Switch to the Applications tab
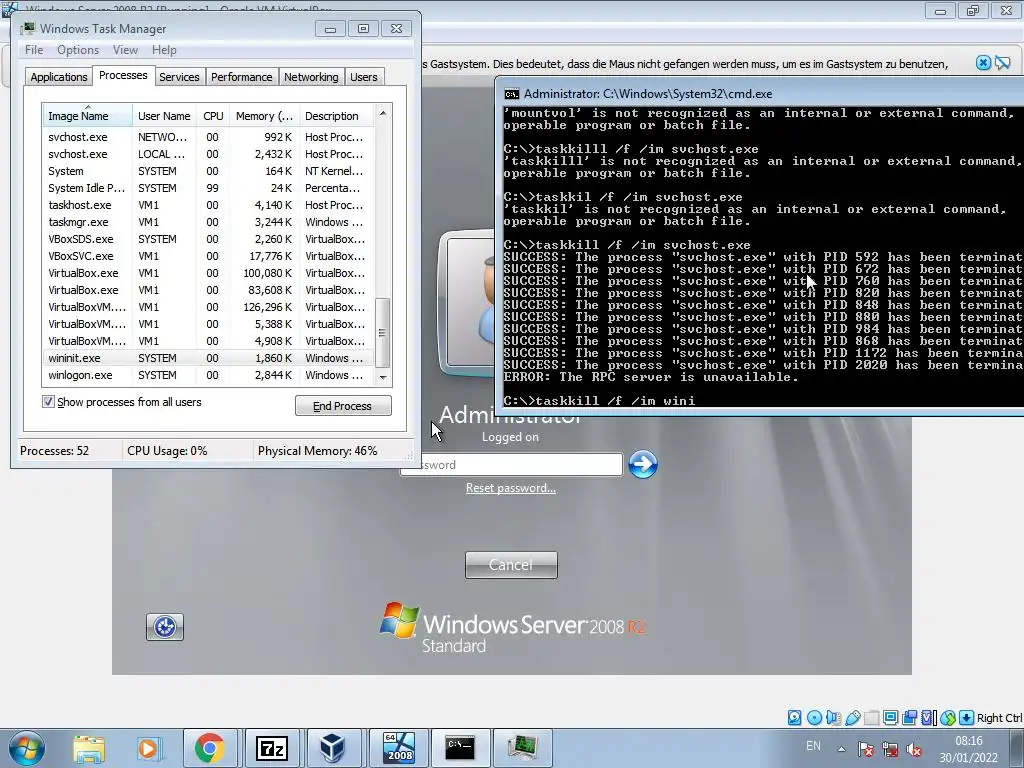The width and height of the screenshot is (1024, 768). click(x=59, y=77)
